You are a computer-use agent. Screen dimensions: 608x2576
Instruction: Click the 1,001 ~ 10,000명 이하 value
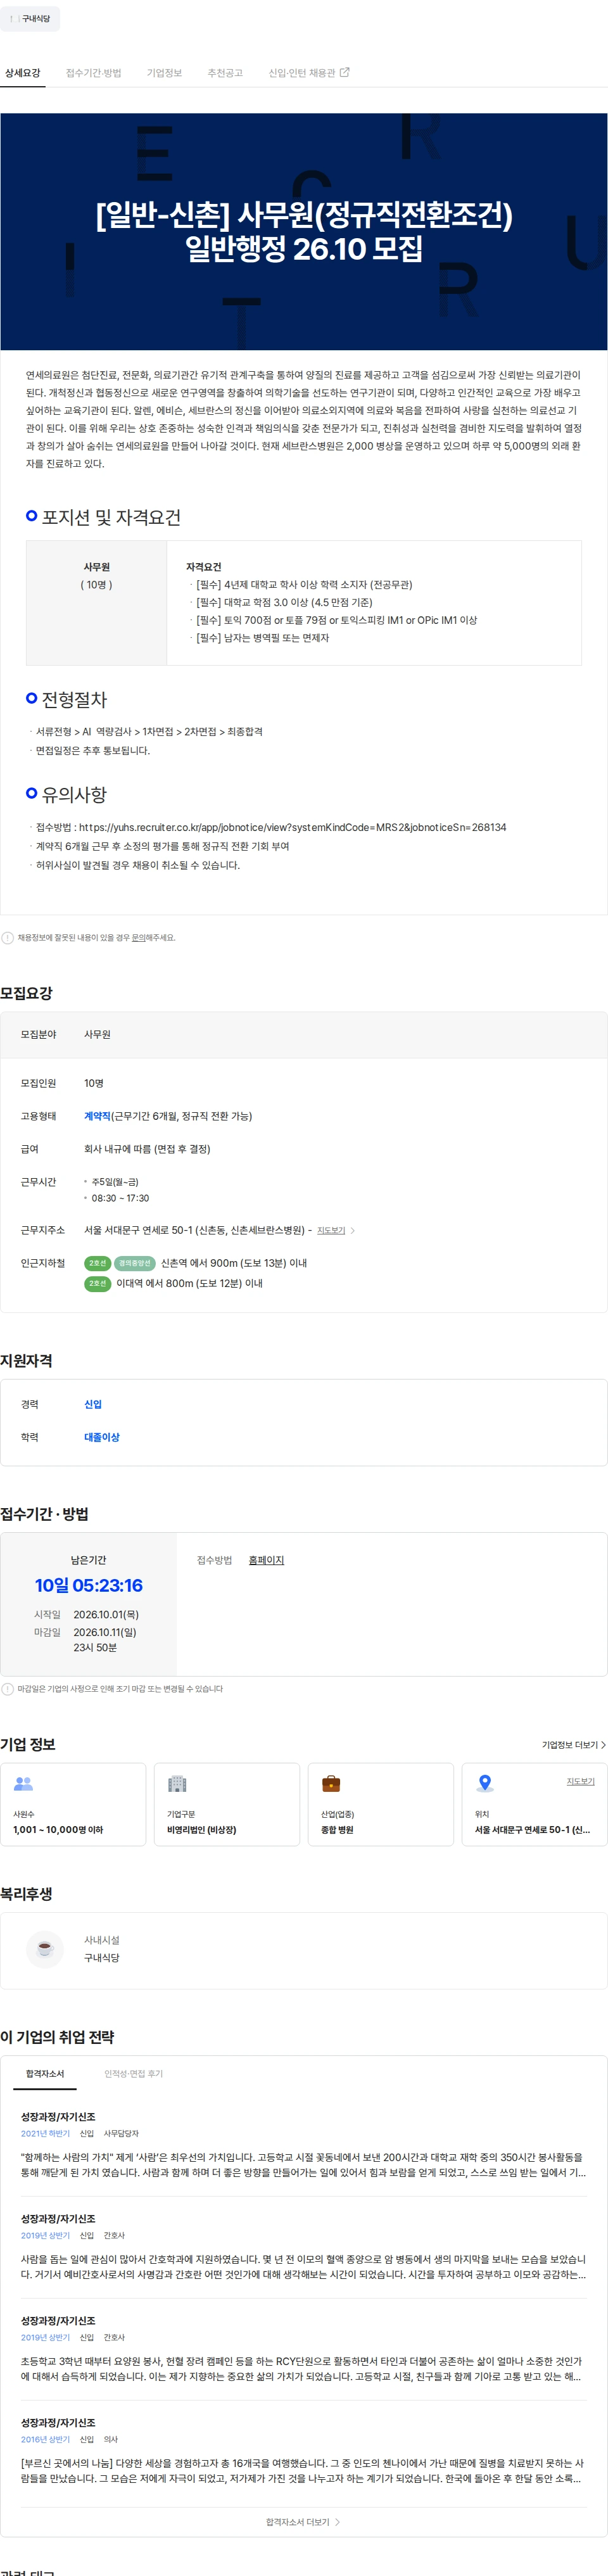[x=58, y=1830]
